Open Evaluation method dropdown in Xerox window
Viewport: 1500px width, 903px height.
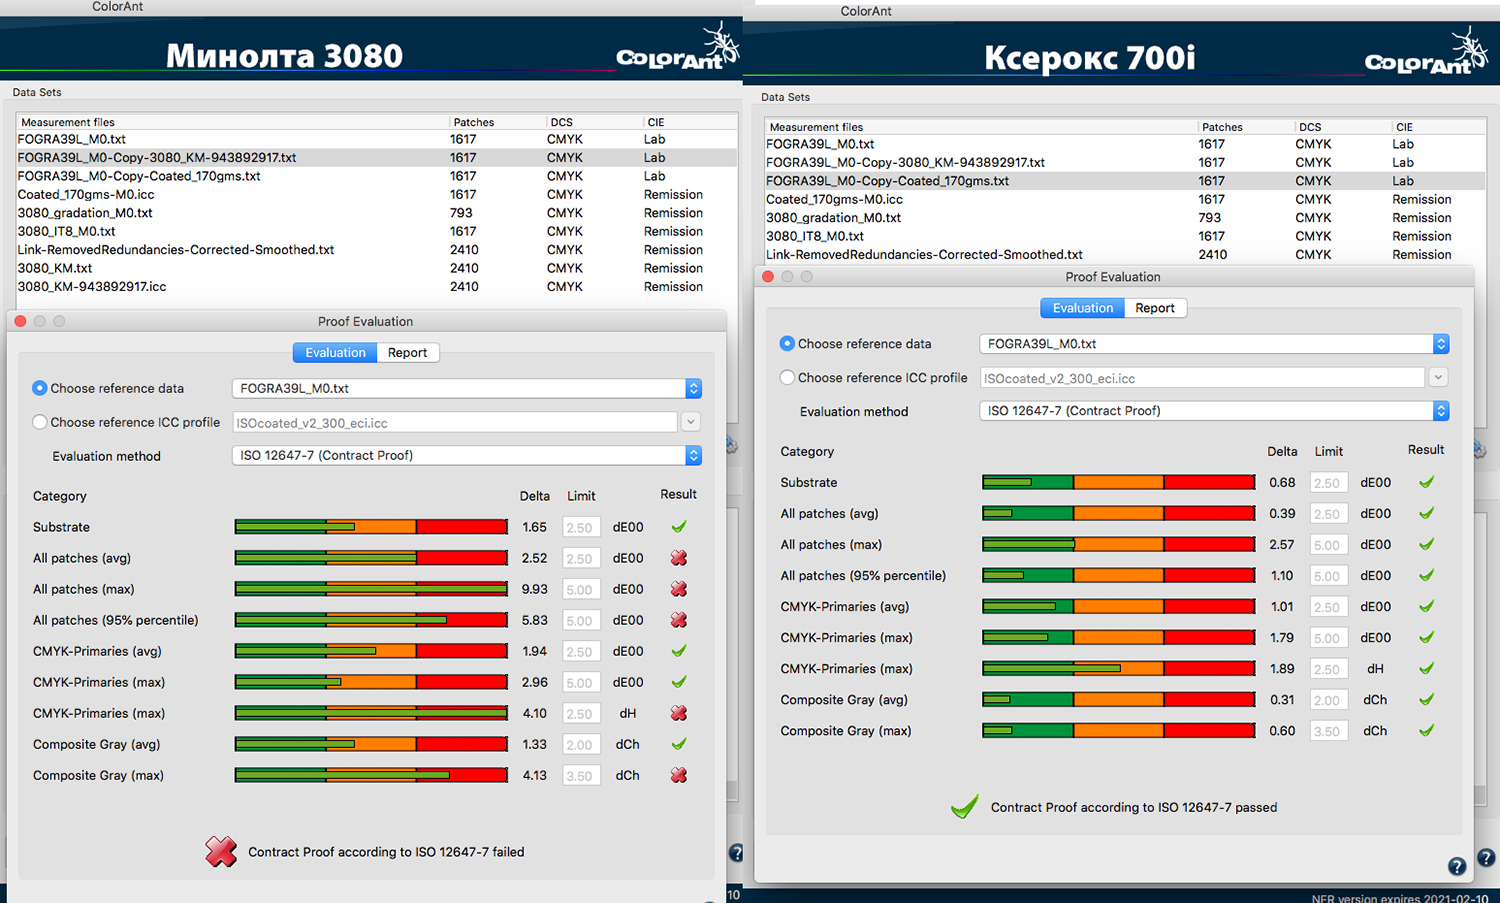[1214, 410]
